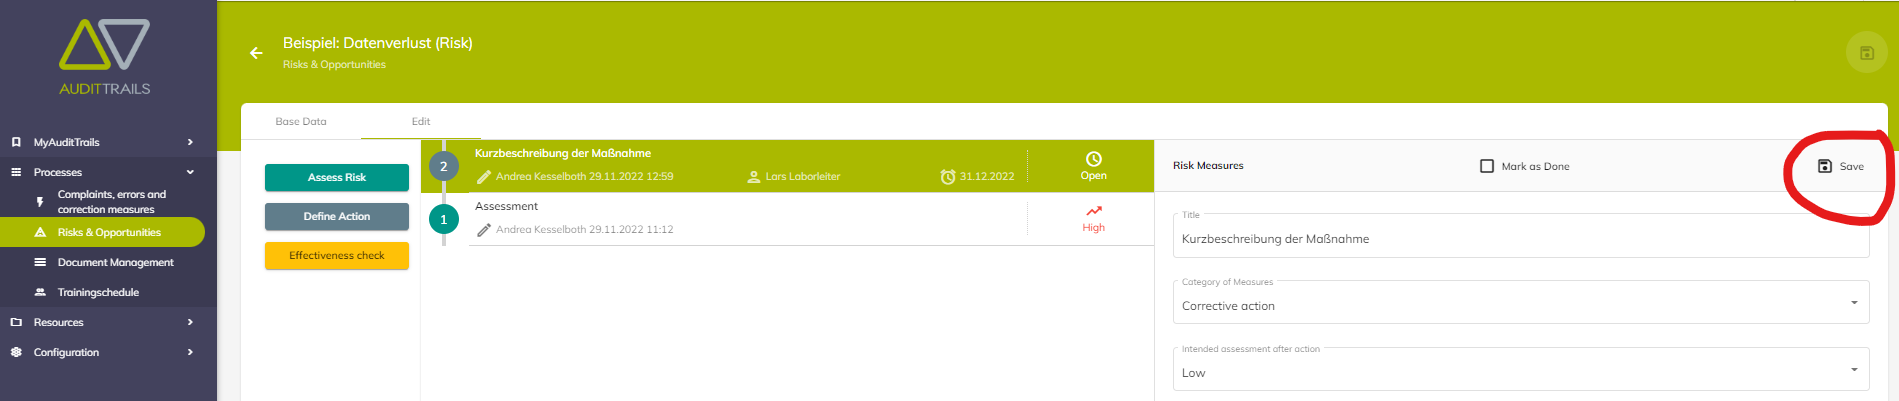Click the High risk trend arrow icon

tap(1094, 211)
